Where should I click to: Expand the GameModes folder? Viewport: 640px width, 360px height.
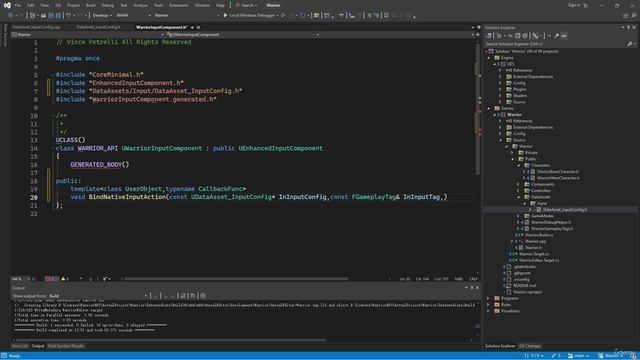pyautogui.click(x=518, y=216)
